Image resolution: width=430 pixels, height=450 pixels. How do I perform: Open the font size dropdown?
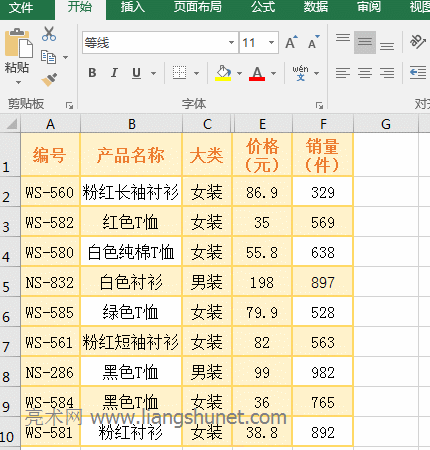(x=271, y=42)
